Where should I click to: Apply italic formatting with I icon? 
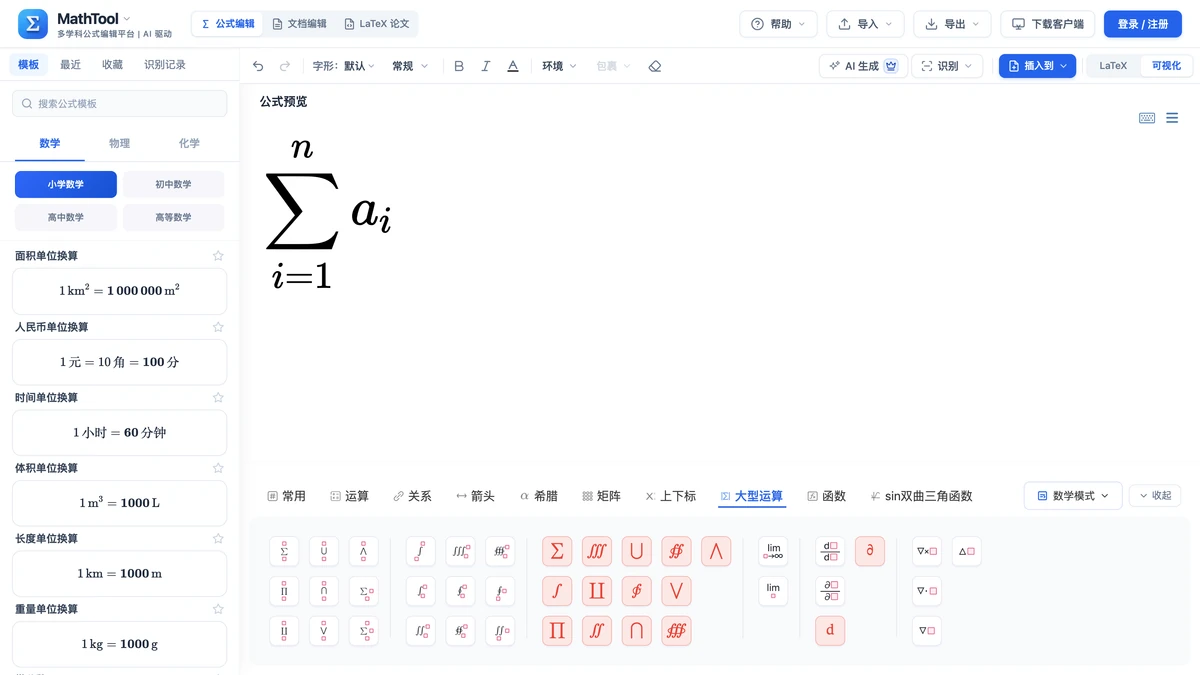tap(486, 66)
